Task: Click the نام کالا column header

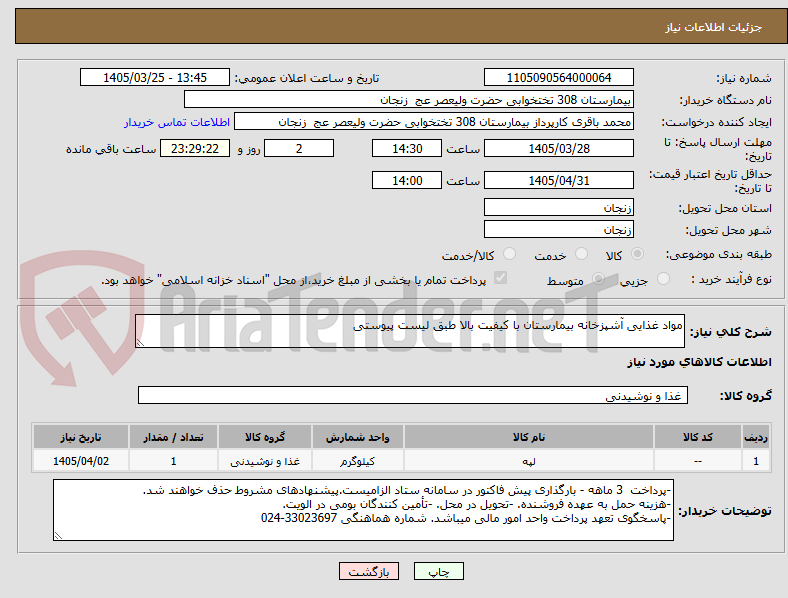Action: click(x=529, y=437)
